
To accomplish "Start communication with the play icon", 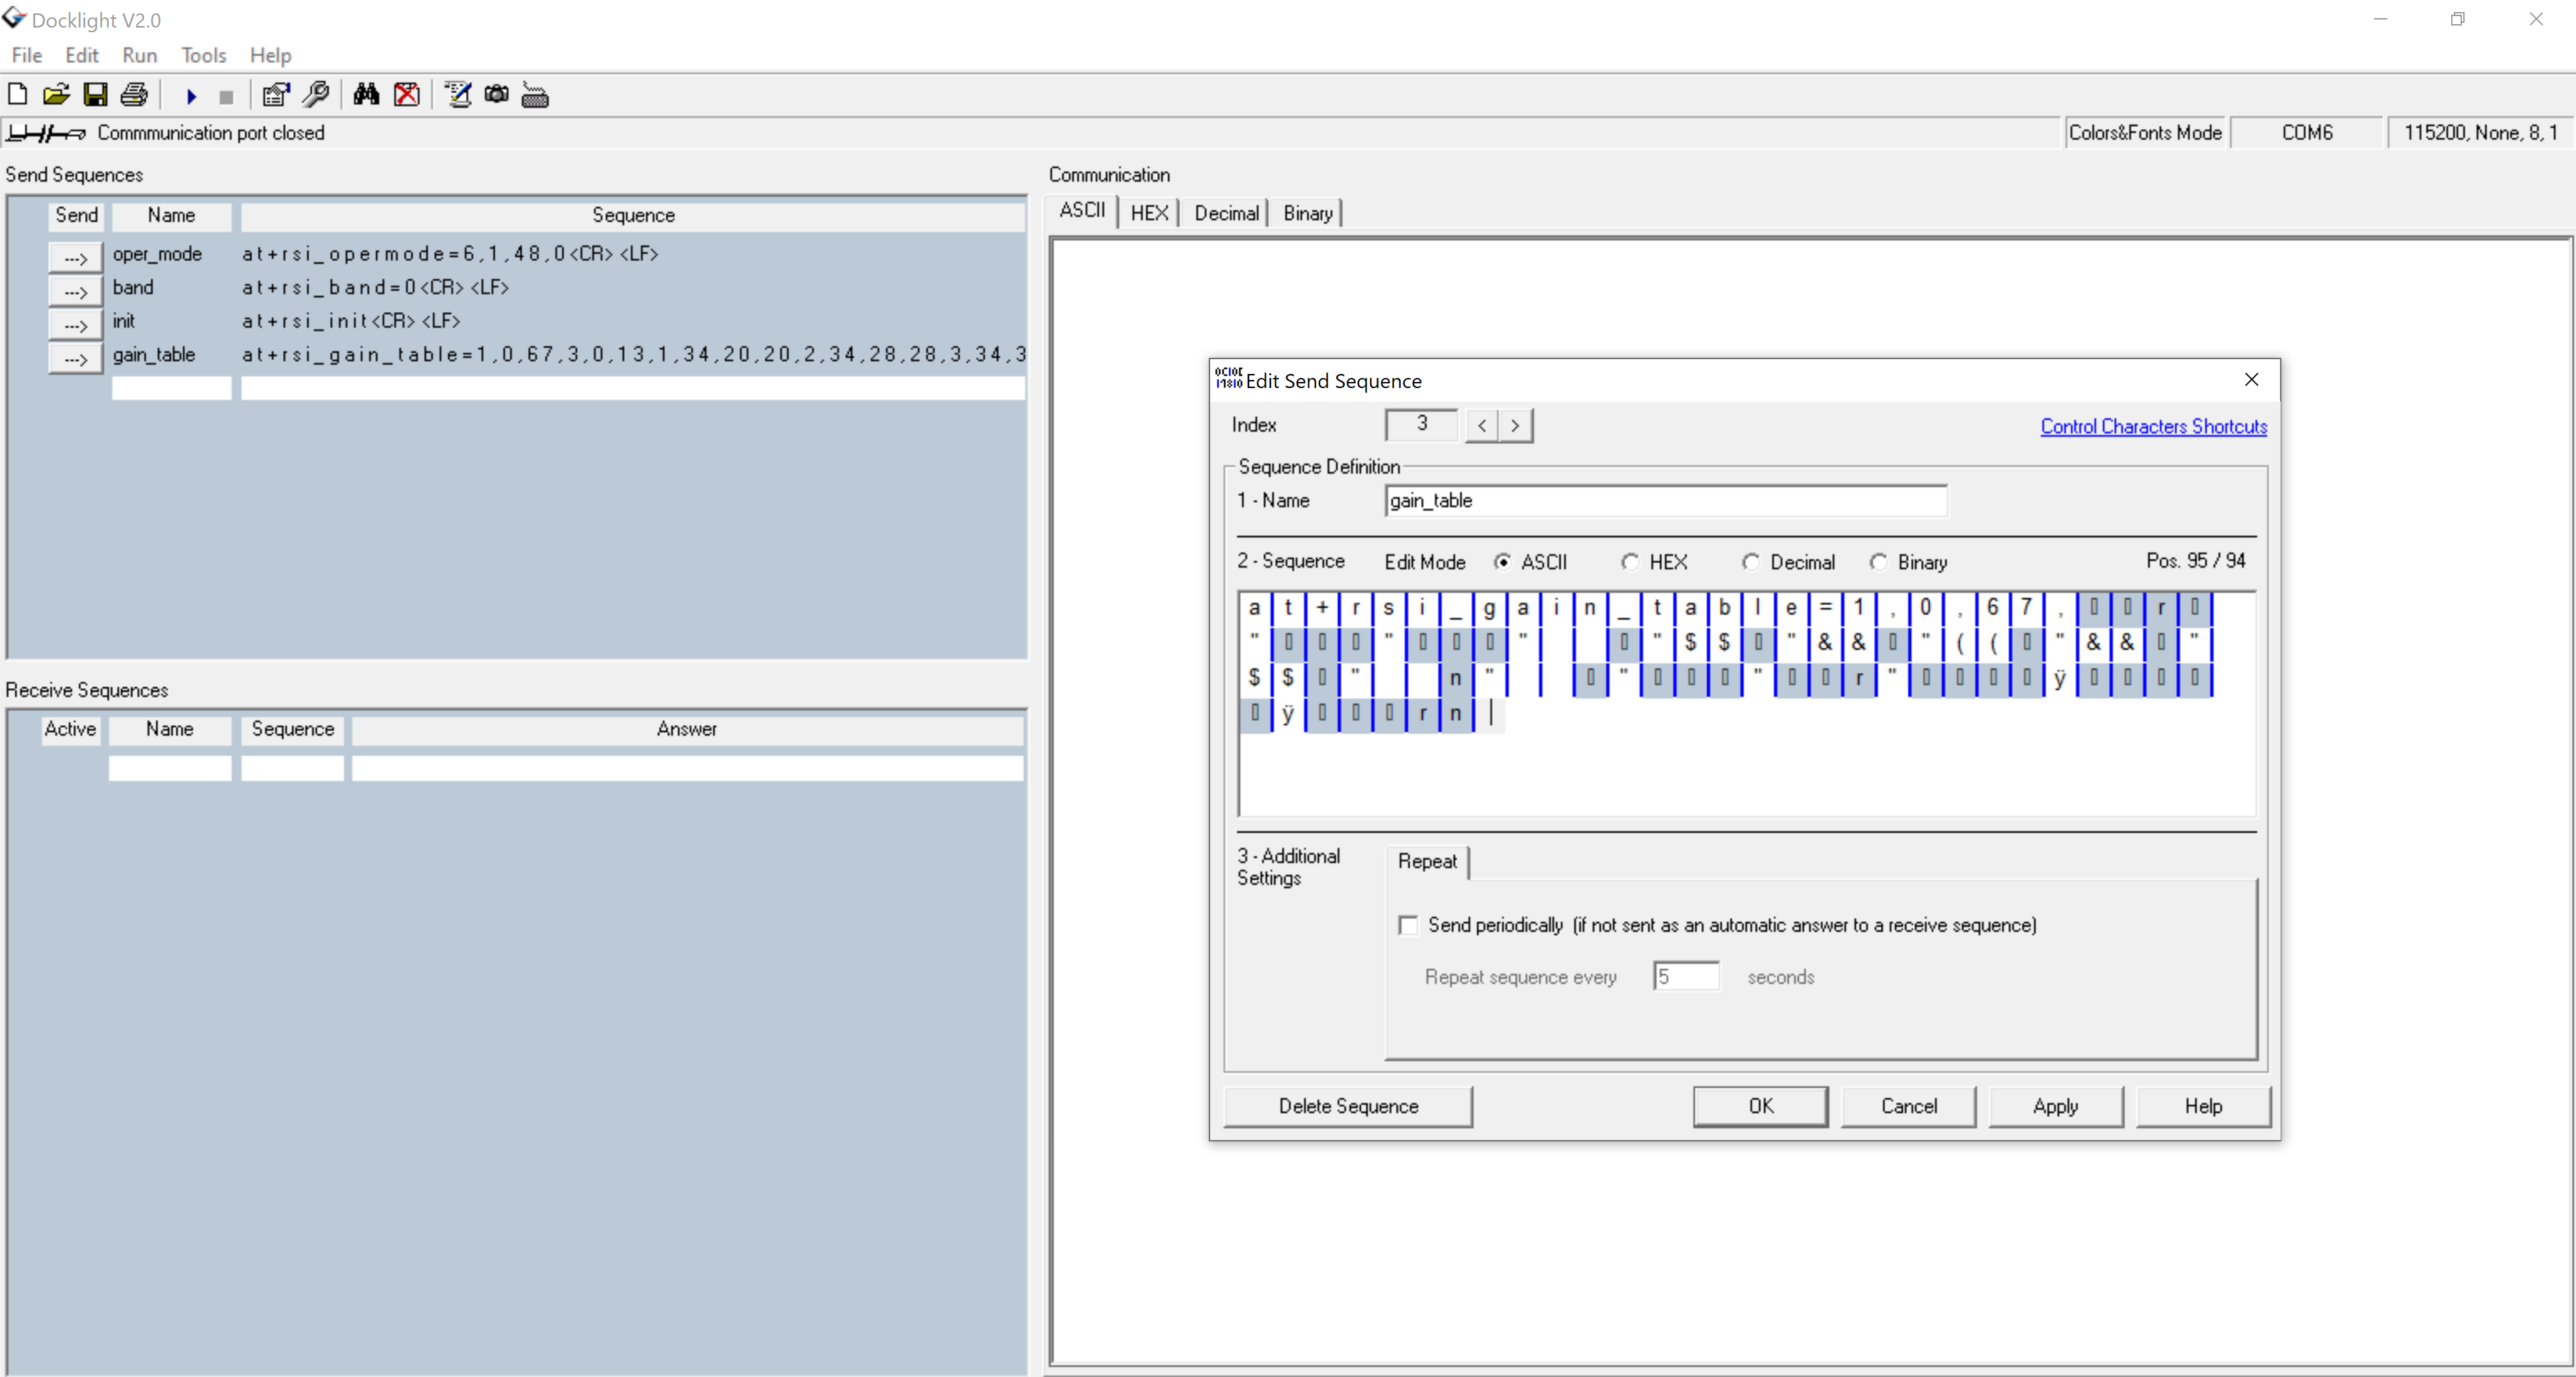I will 191,95.
